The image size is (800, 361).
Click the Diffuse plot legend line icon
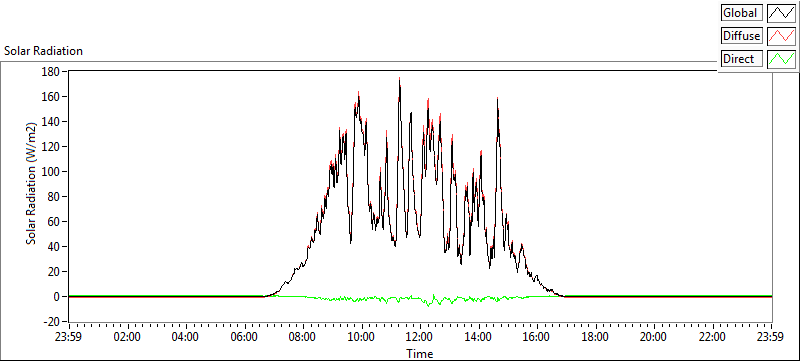pos(781,36)
